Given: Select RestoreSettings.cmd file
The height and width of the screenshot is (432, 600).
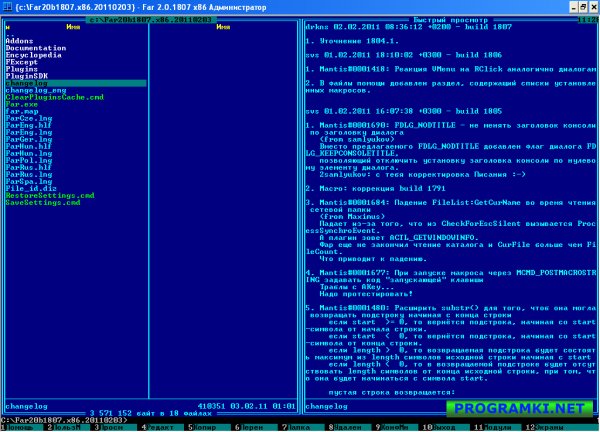Looking at the screenshot, I should tap(50, 196).
